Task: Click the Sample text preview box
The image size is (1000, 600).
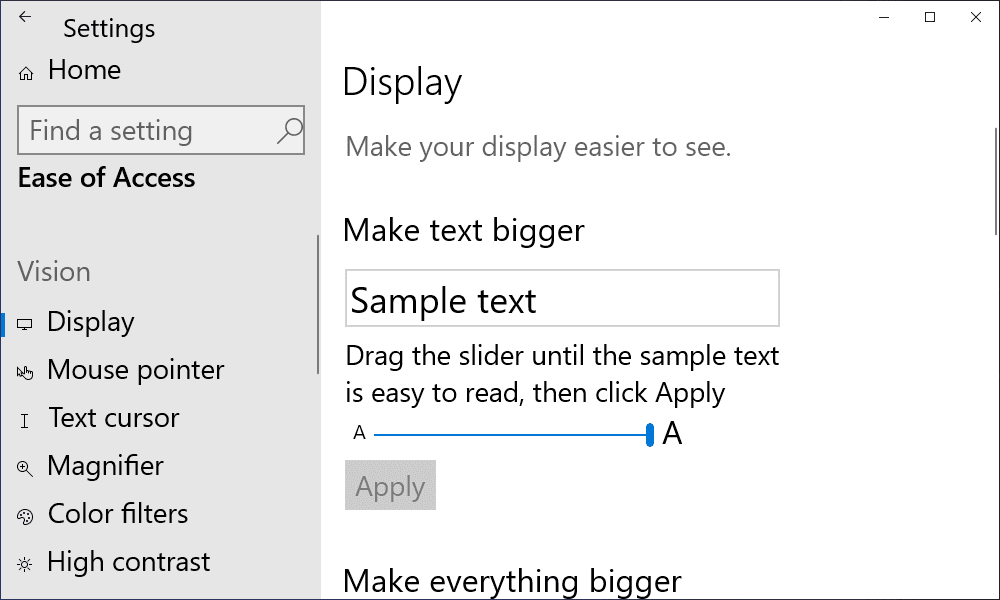Action: pos(561,298)
